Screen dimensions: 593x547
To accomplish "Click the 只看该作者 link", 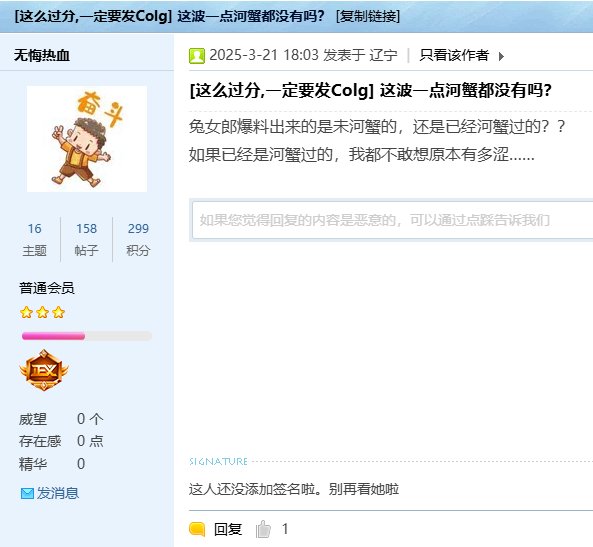I will pos(453,55).
